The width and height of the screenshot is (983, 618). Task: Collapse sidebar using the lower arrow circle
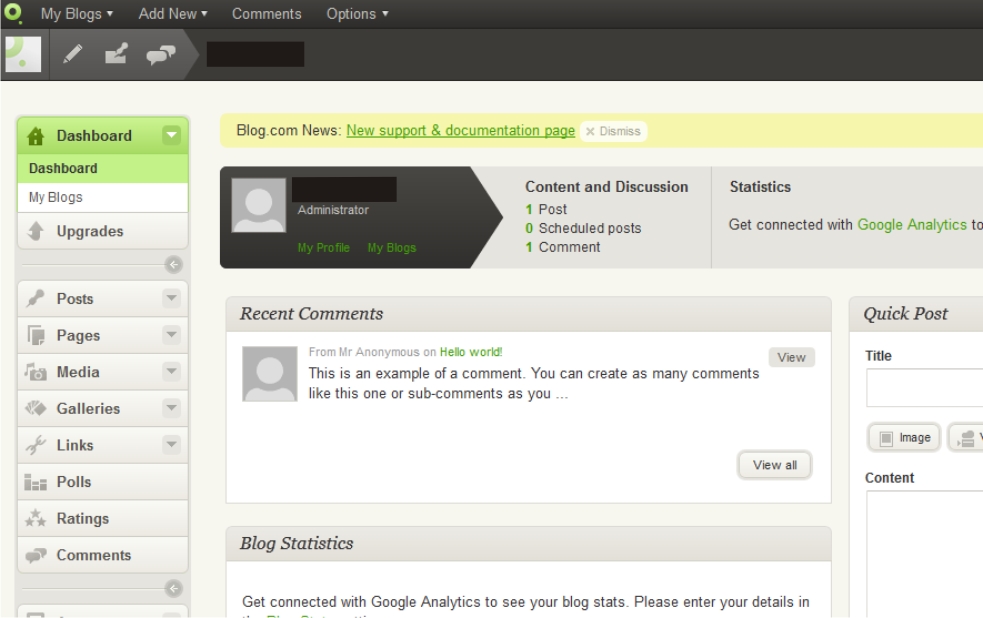click(x=174, y=589)
